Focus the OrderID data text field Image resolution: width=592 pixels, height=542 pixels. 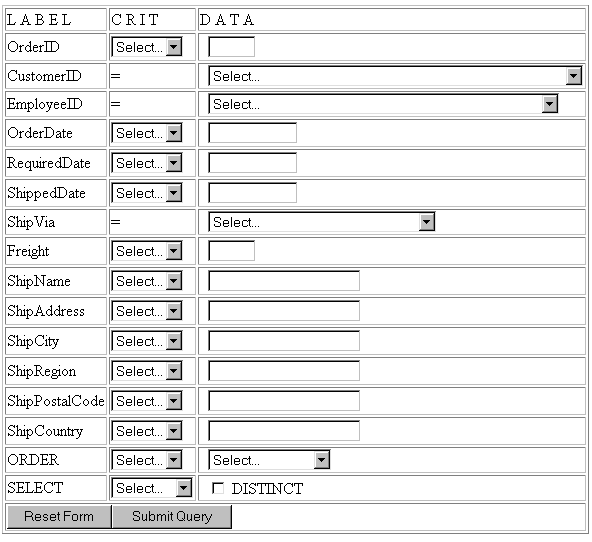pos(231,47)
